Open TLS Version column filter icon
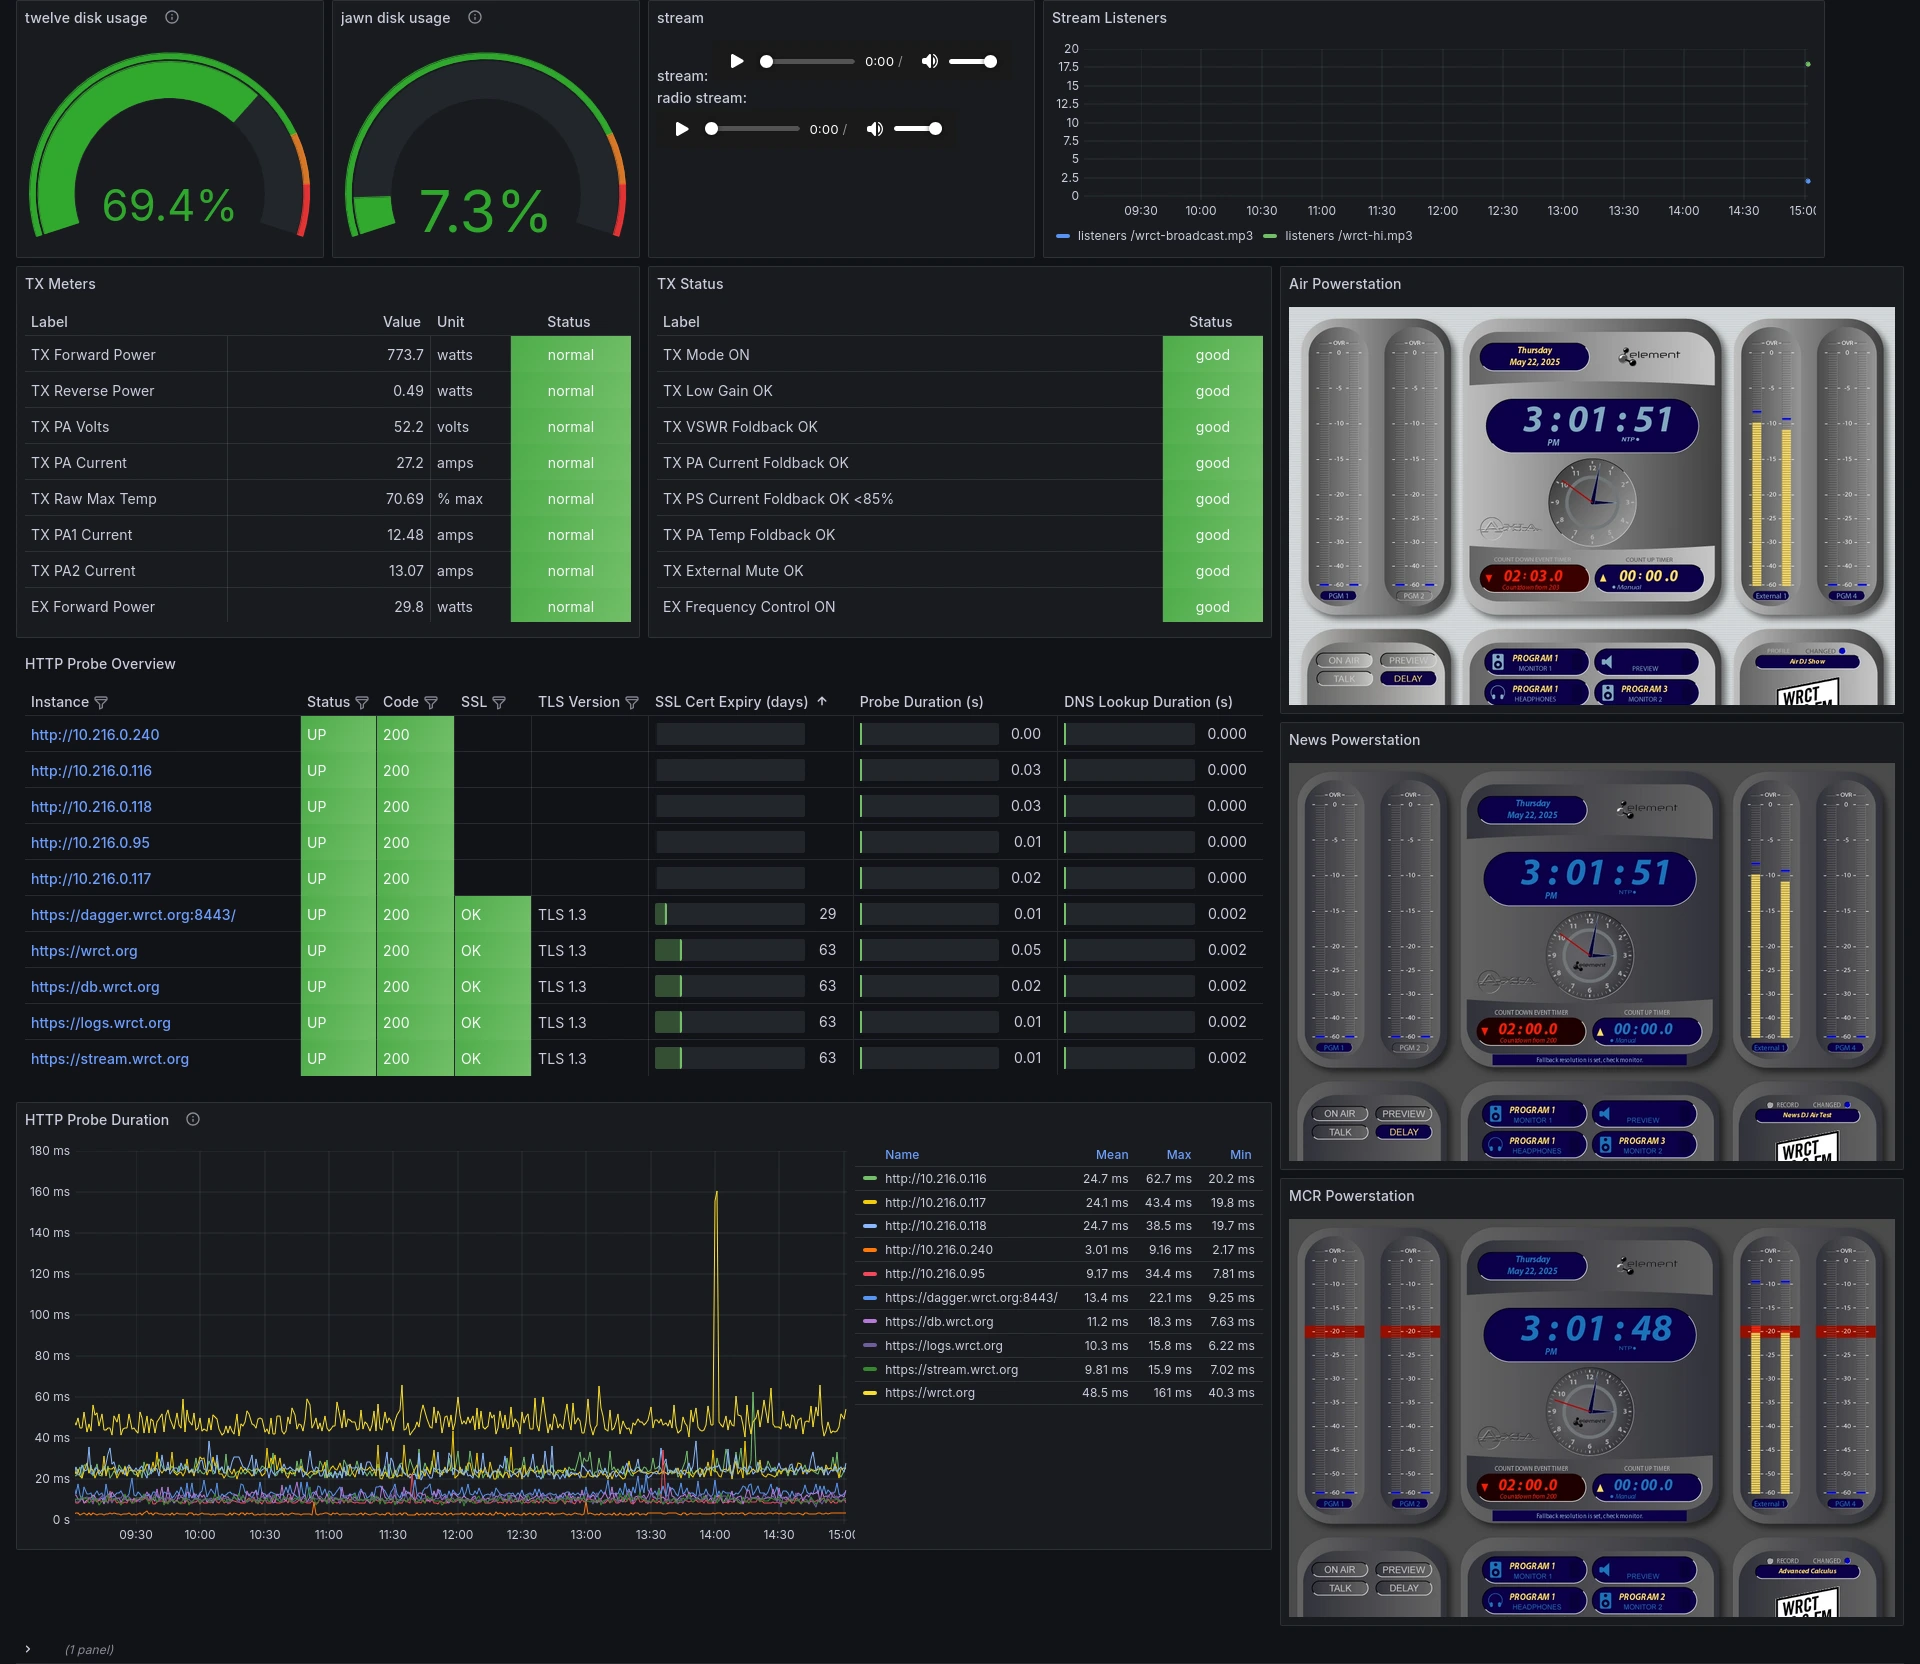This screenshot has width=1920, height=1664. click(632, 702)
